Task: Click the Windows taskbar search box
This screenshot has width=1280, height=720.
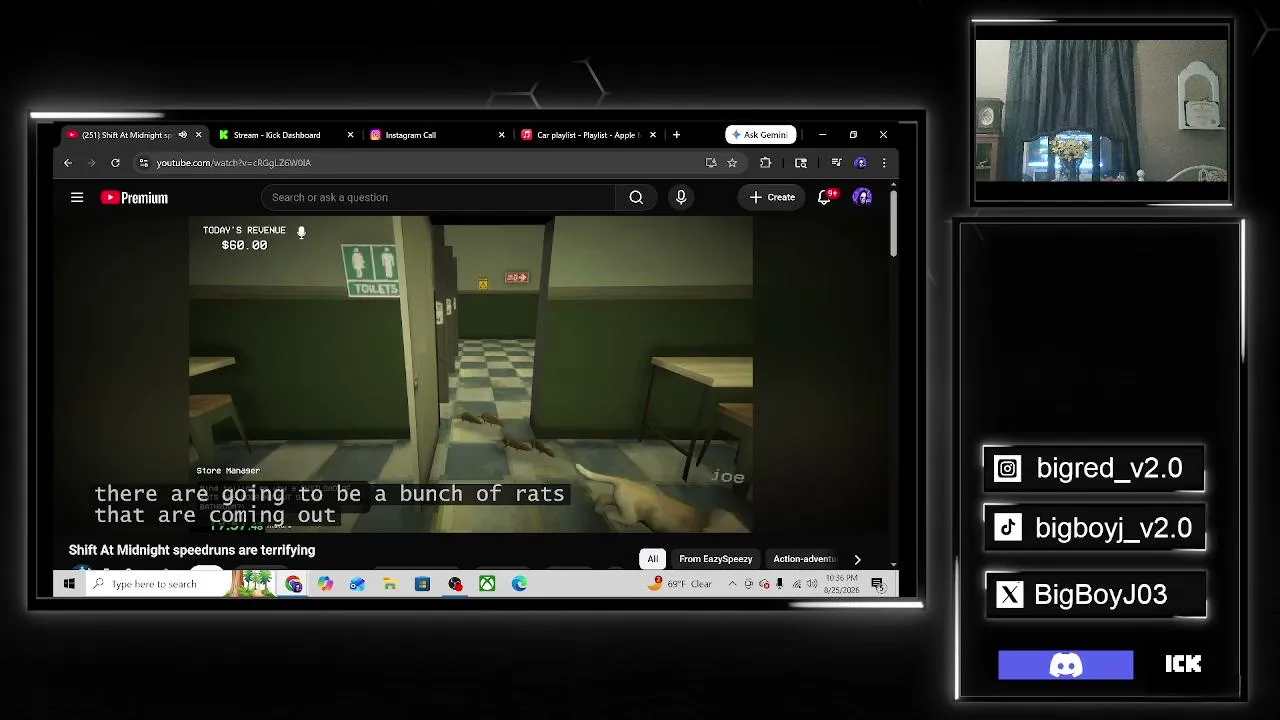Action: [x=157, y=584]
